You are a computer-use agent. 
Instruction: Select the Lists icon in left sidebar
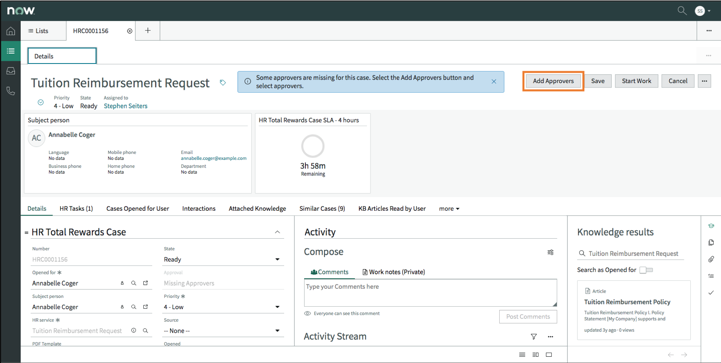10,51
